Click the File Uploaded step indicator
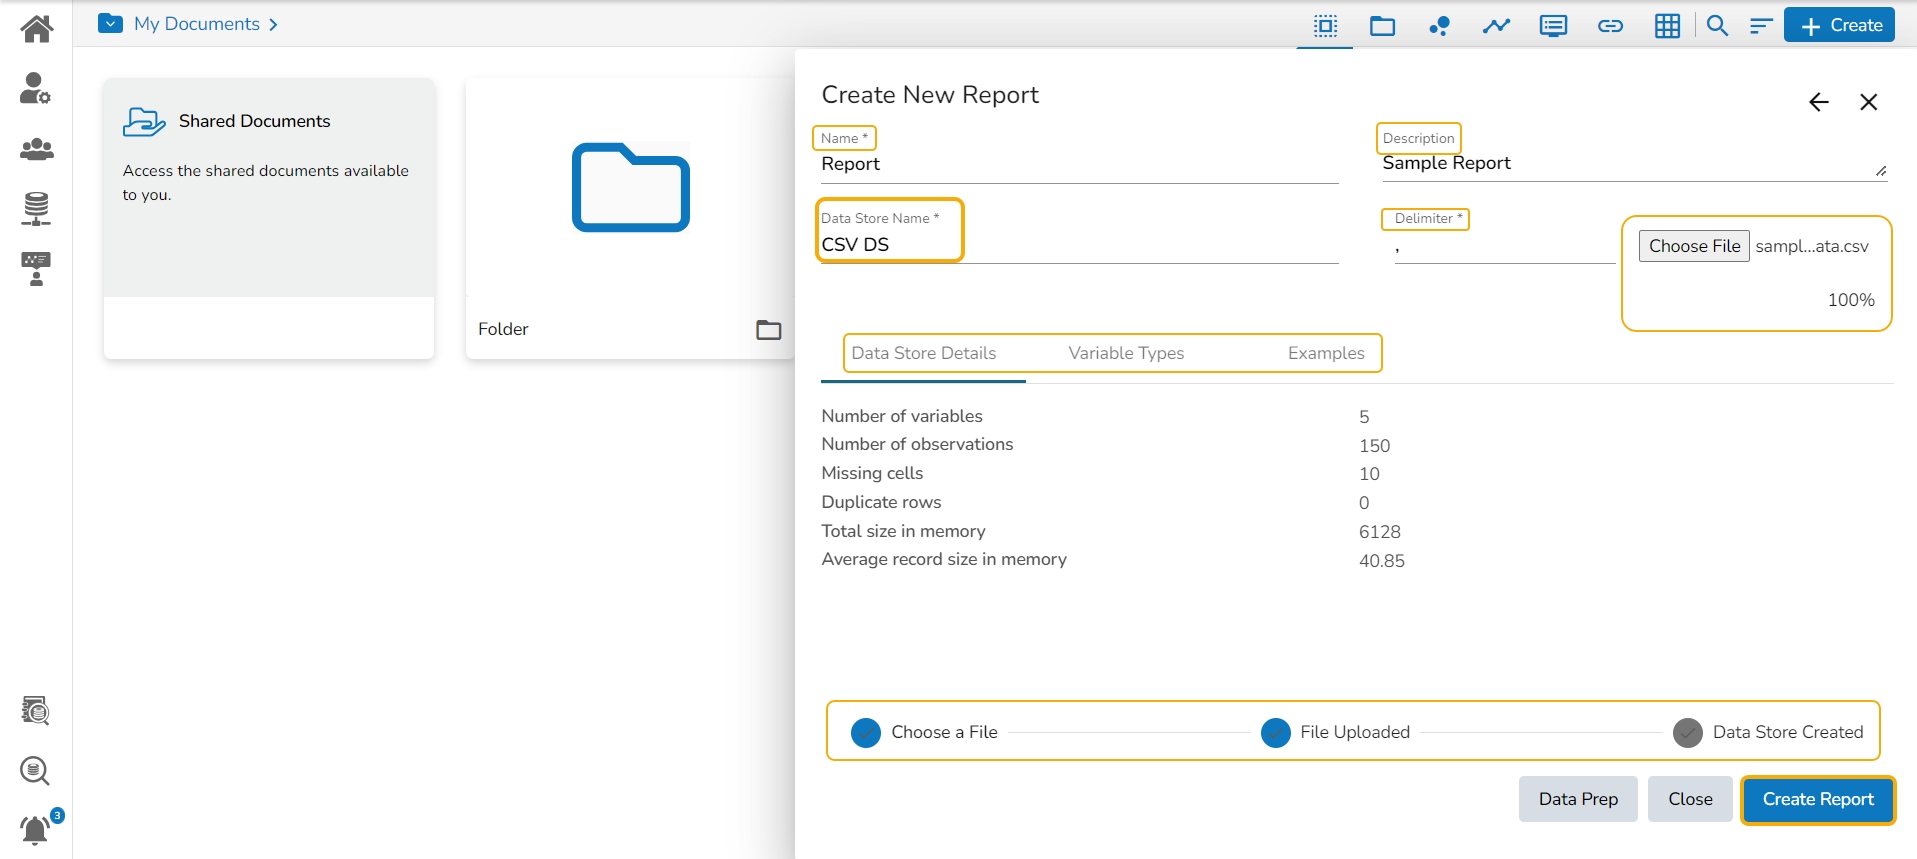1917x859 pixels. click(x=1276, y=733)
